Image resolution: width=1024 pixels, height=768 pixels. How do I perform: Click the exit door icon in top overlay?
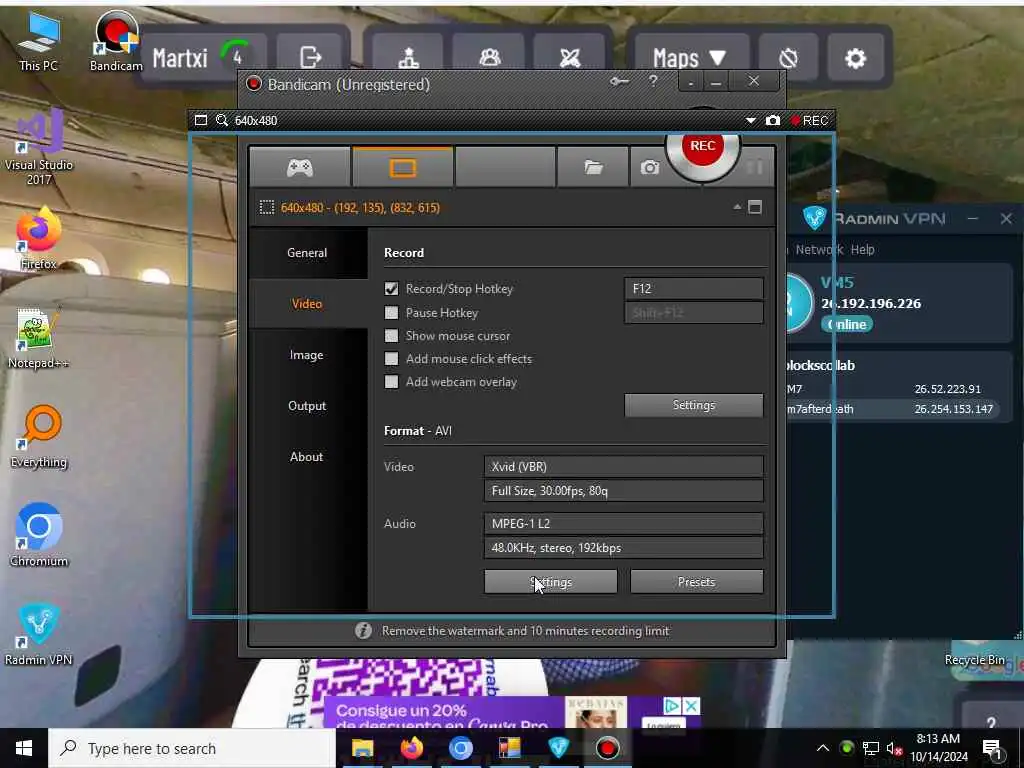[x=310, y=57]
